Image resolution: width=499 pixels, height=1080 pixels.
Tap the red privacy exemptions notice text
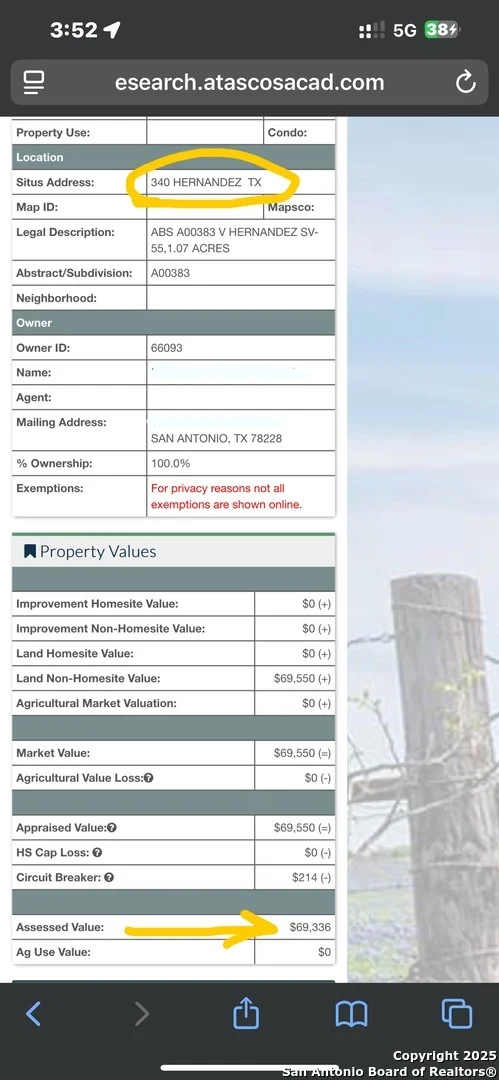[227, 497]
